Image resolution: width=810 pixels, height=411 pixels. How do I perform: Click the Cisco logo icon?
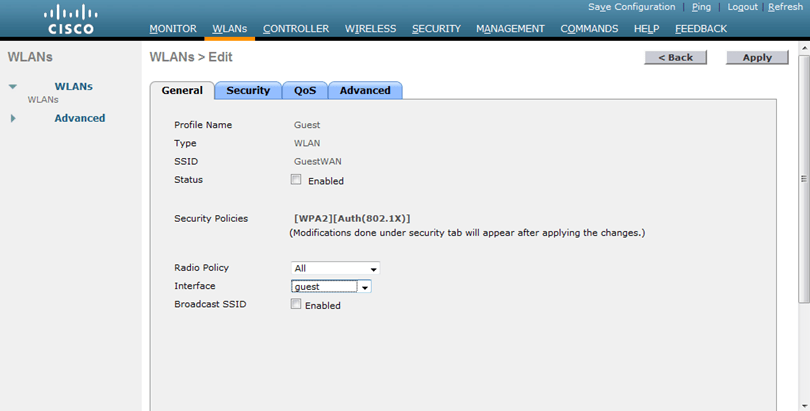point(71,18)
